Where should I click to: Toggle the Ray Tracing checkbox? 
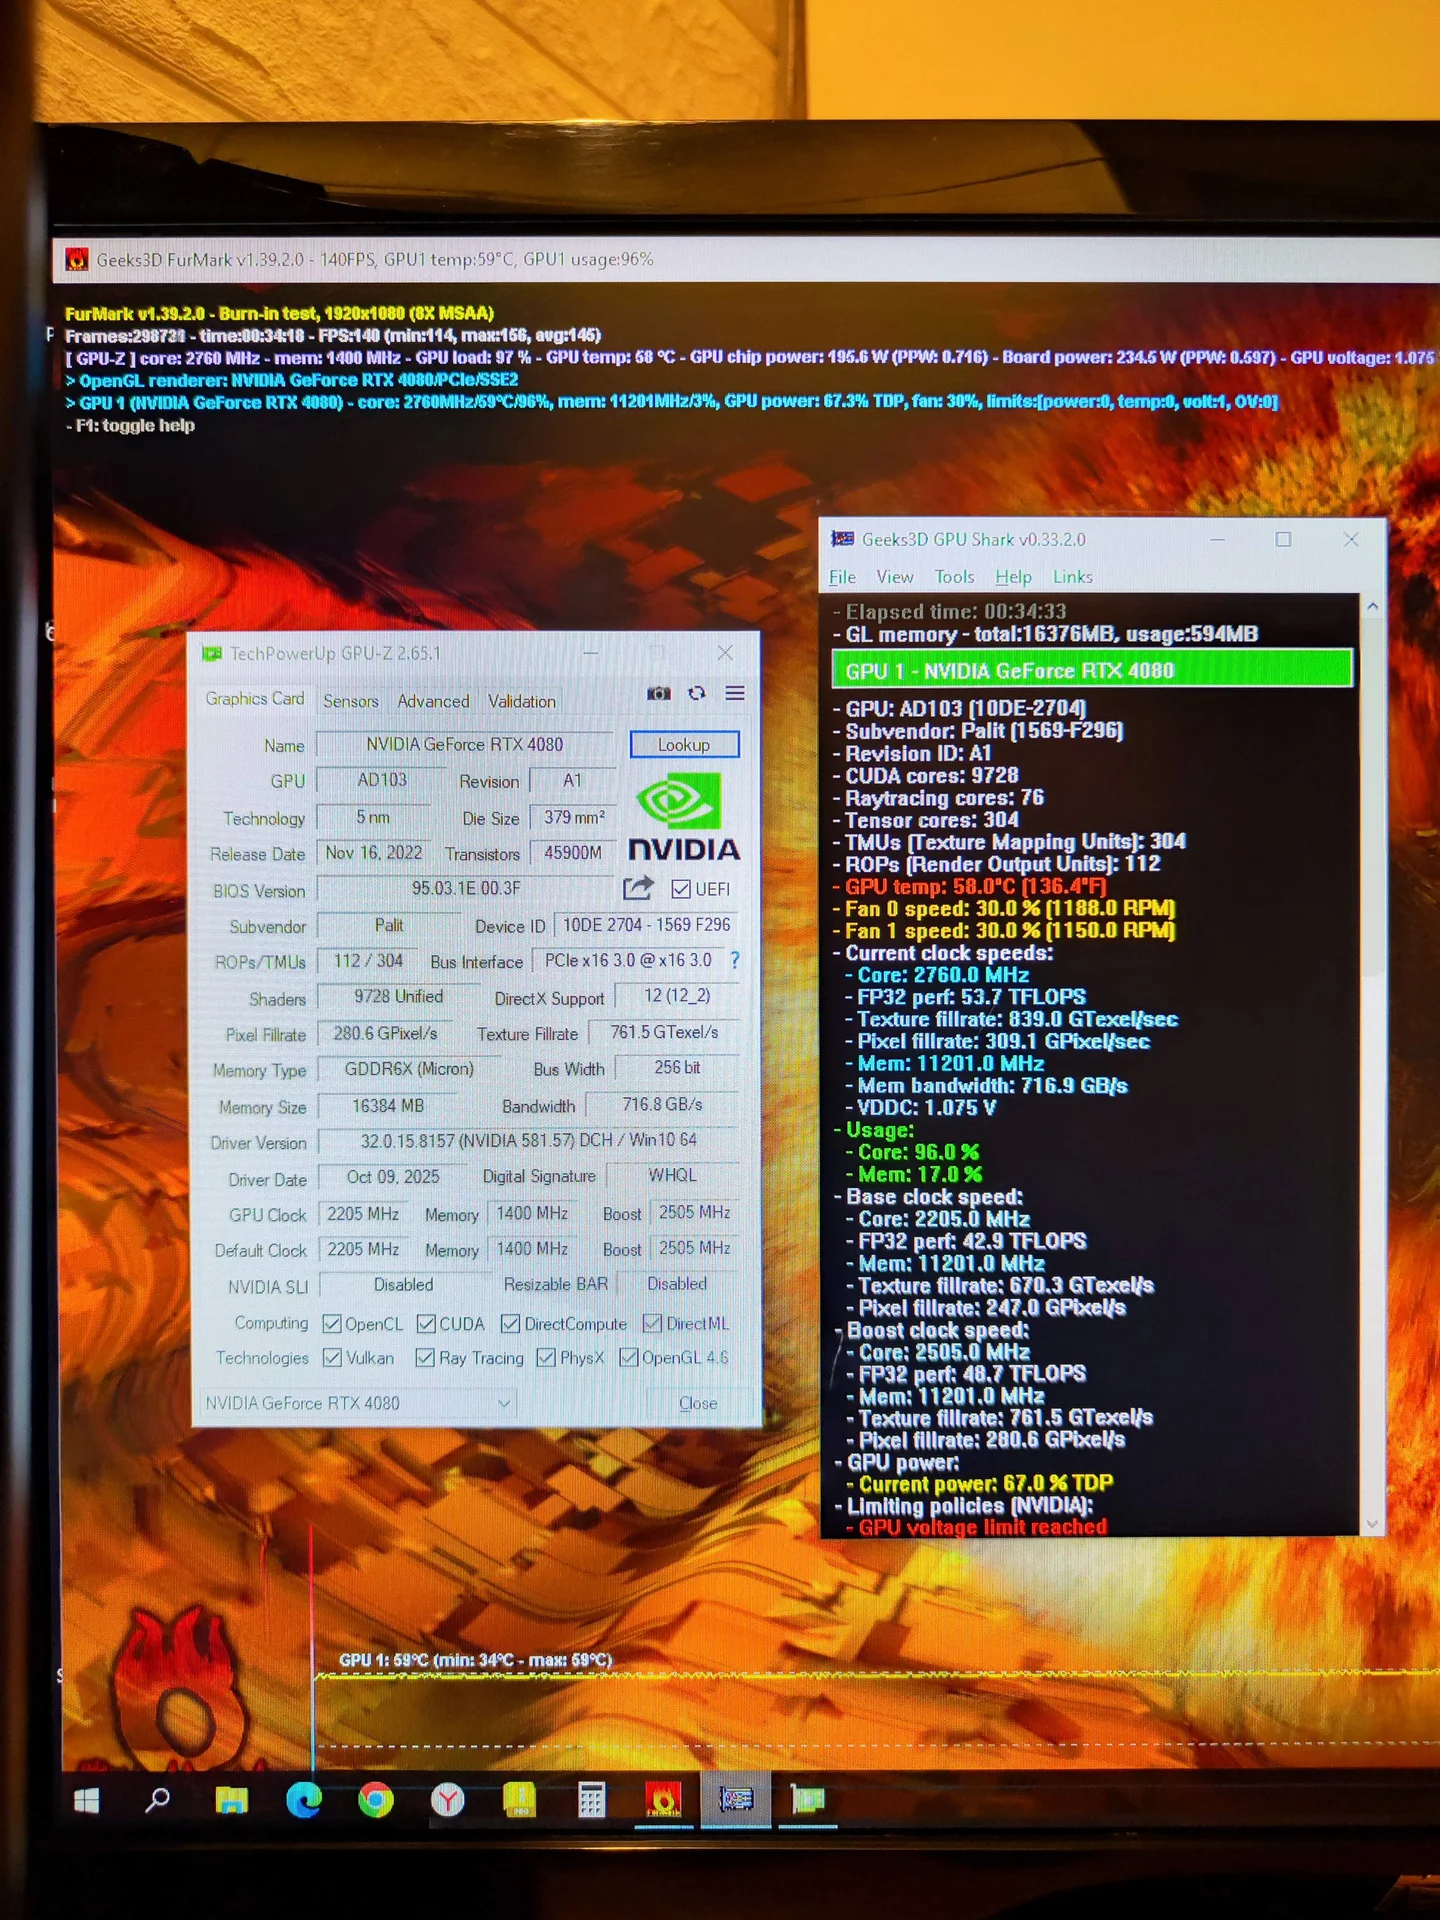coord(425,1358)
